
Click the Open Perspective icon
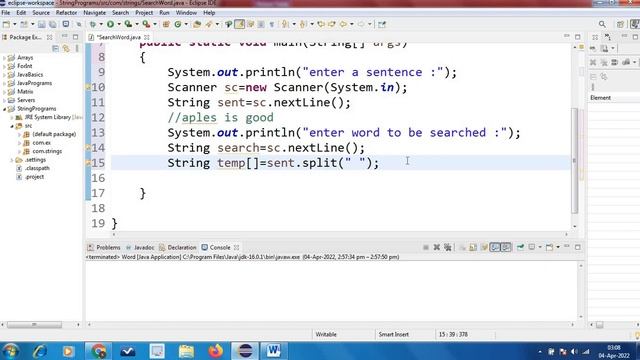pyautogui.click(x=620, y=24)
